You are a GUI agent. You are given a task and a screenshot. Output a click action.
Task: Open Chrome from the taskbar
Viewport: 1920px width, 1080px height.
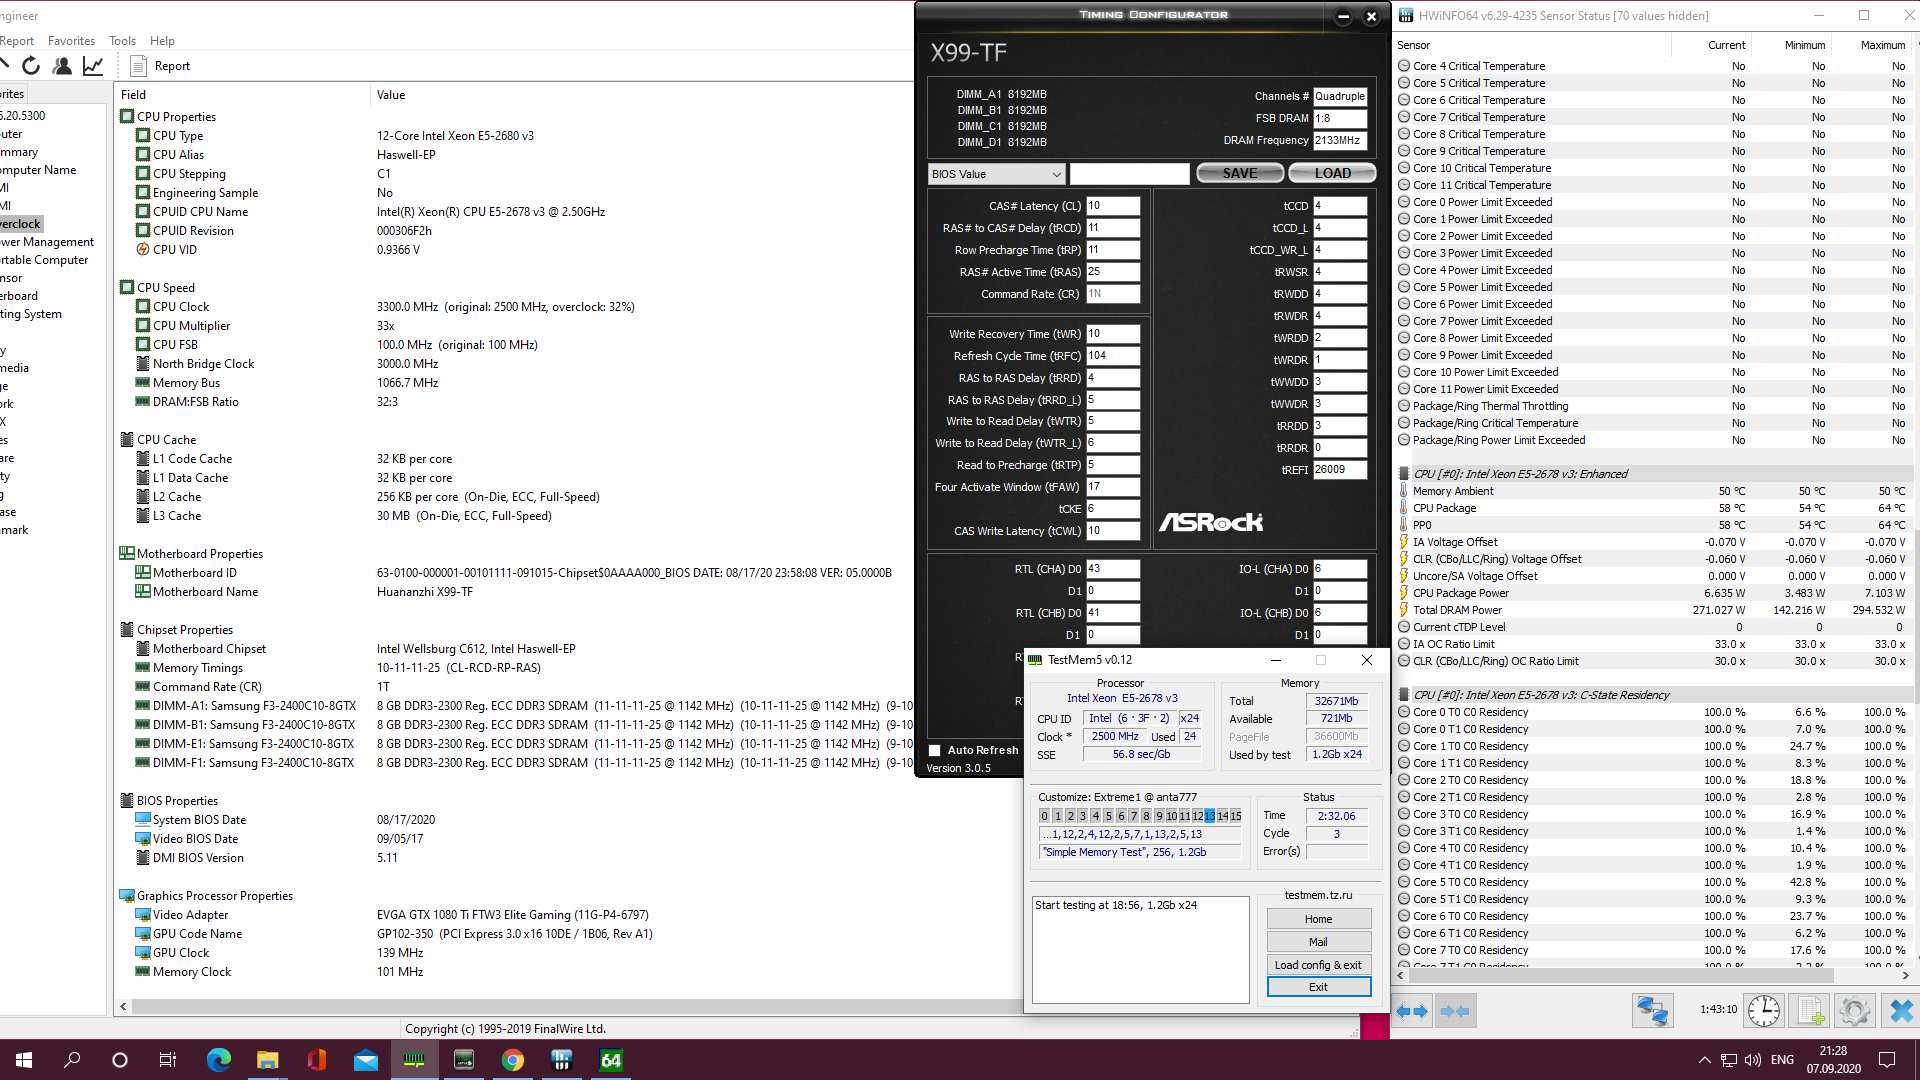tap(513, 1060)
